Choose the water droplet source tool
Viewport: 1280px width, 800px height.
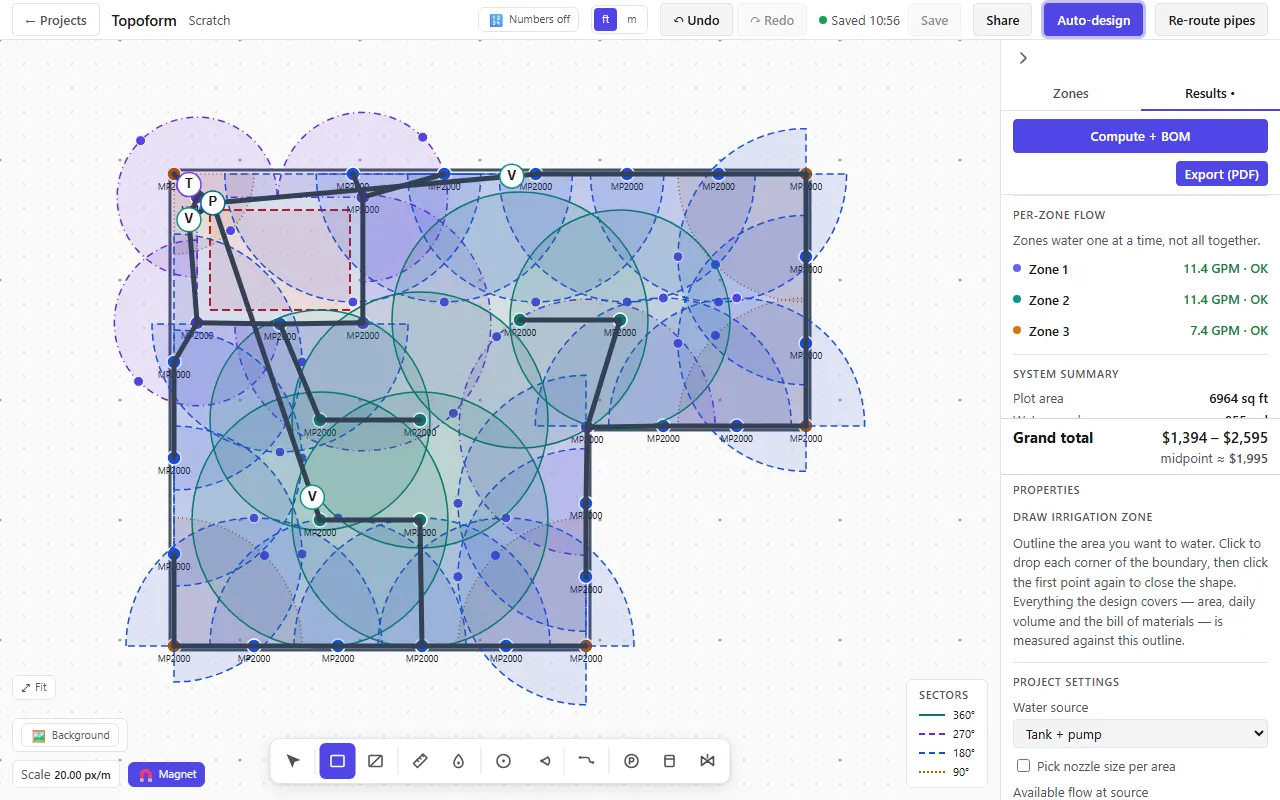coord(458,761)
